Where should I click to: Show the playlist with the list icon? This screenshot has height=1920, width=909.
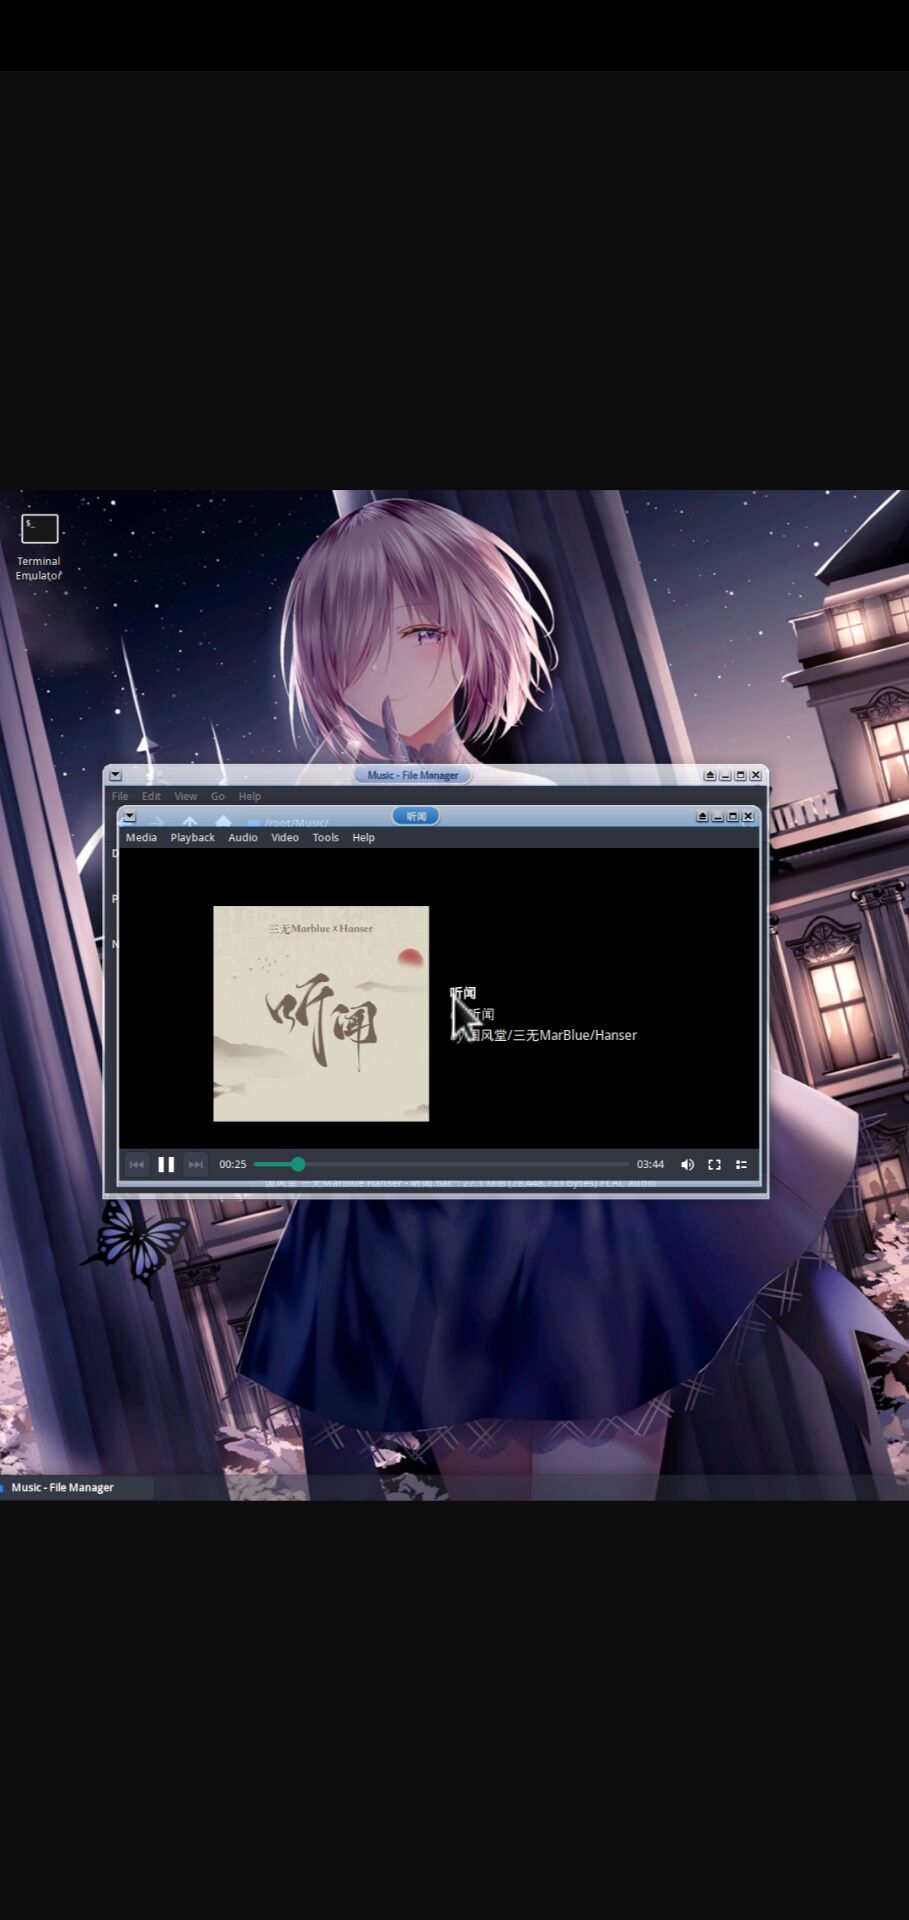(741, 1164)
